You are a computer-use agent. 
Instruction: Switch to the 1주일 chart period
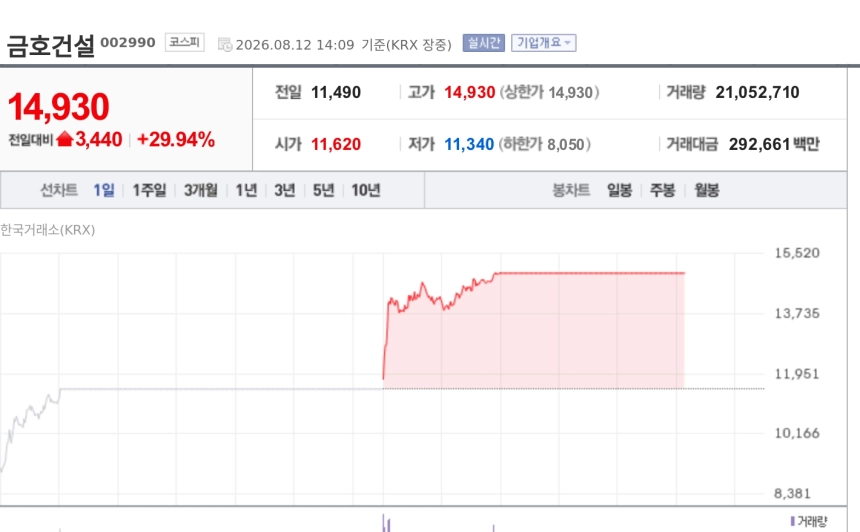click(149, 190)
